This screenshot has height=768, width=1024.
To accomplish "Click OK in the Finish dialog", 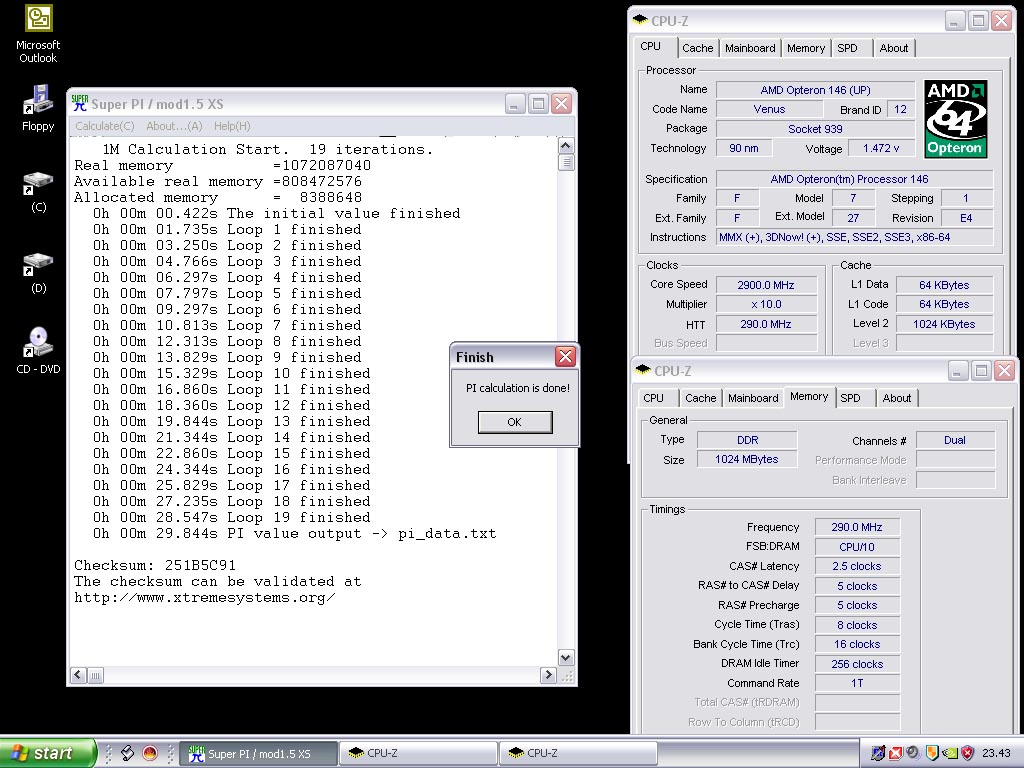I will pyautogui.click(x=515, y=422).
